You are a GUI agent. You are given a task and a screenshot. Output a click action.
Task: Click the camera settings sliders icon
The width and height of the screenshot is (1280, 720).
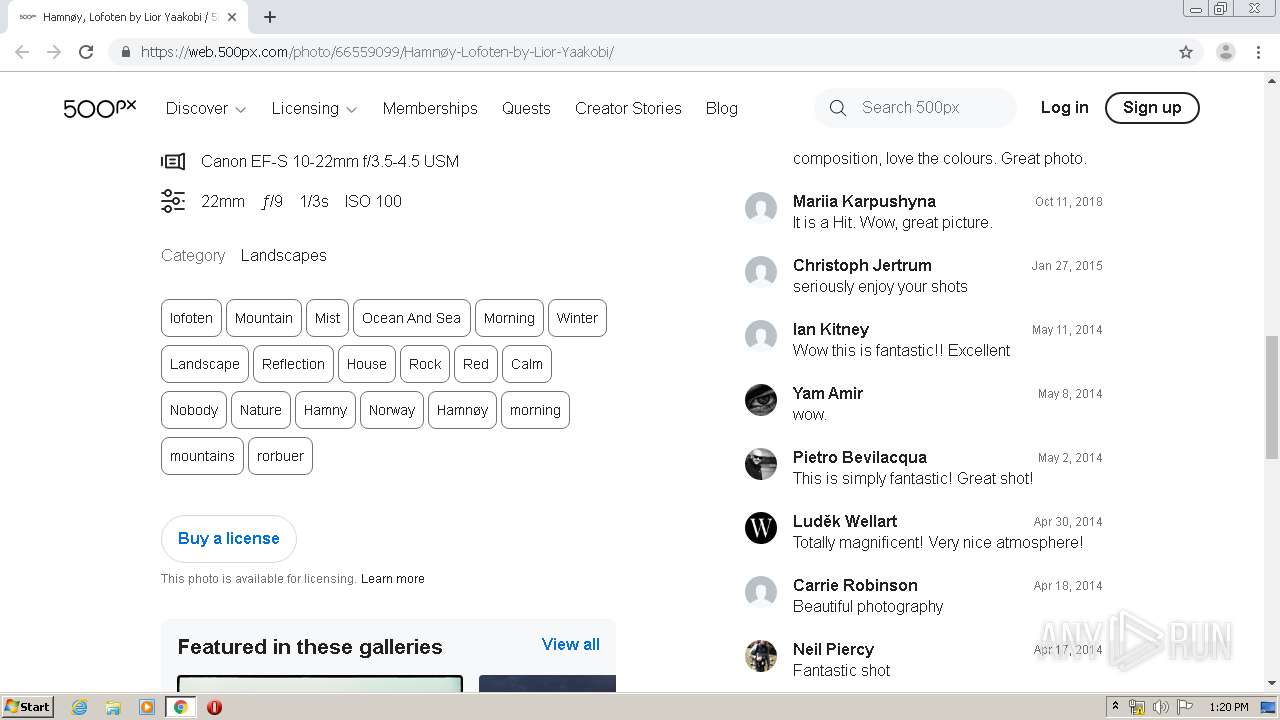[173, 201]
